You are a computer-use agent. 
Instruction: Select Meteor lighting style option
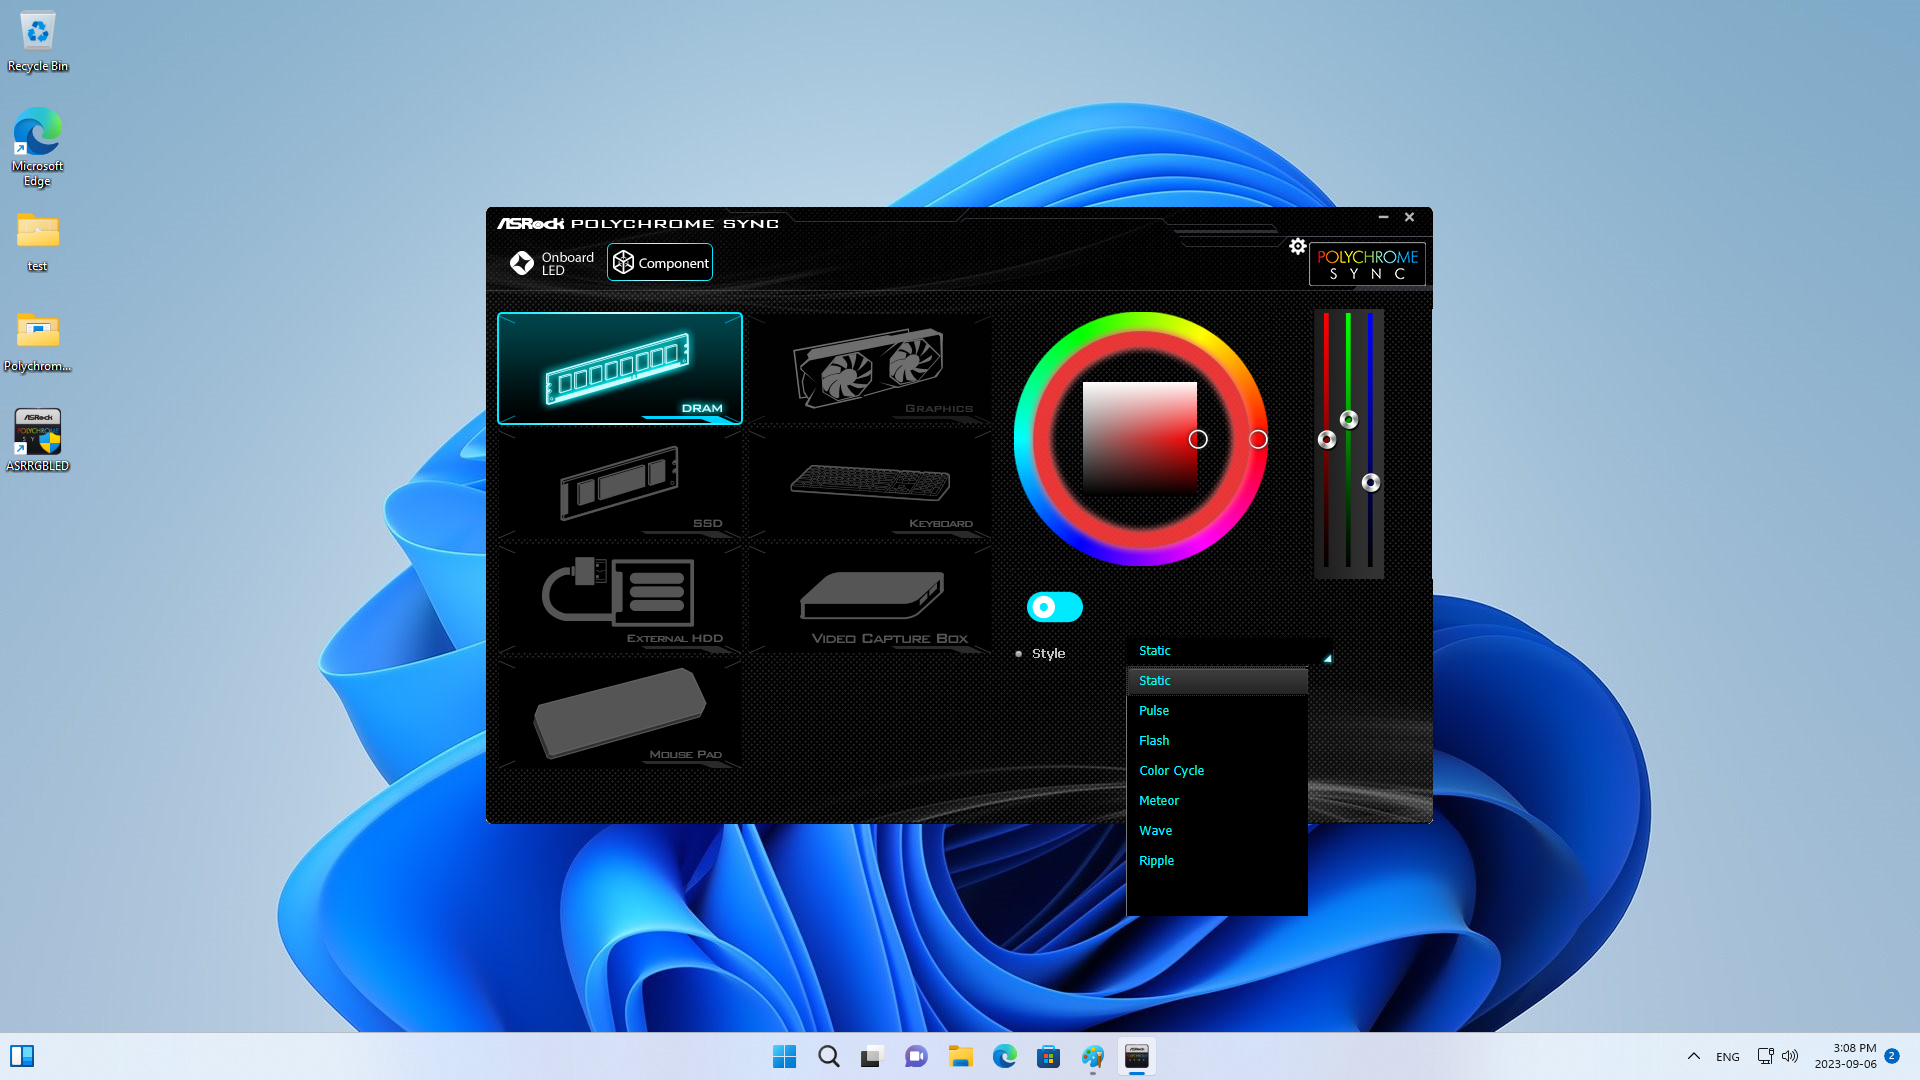point(1158,800)
